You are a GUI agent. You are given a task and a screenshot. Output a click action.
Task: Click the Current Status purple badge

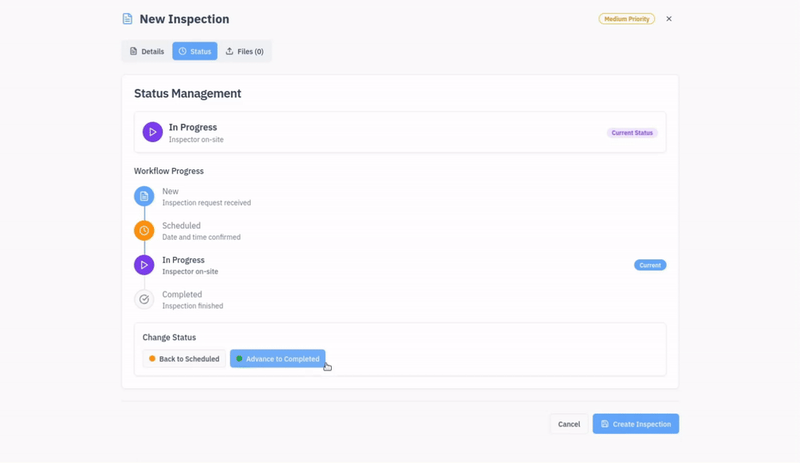click(632, 133)
